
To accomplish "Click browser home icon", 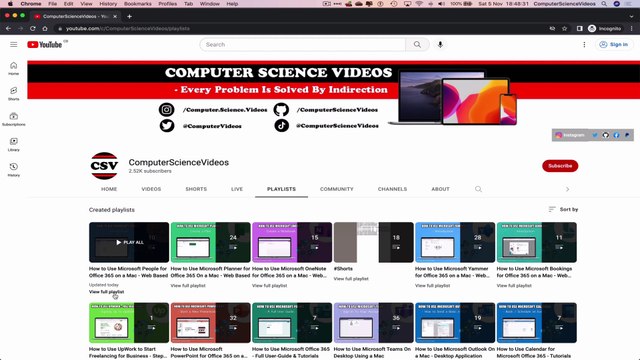I will pyautogui.click(x=45, y=29).
